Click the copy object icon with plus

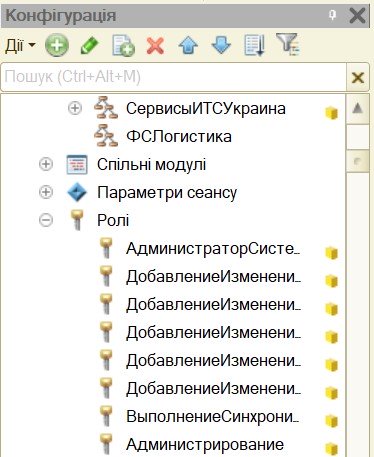tap(123, 45)
